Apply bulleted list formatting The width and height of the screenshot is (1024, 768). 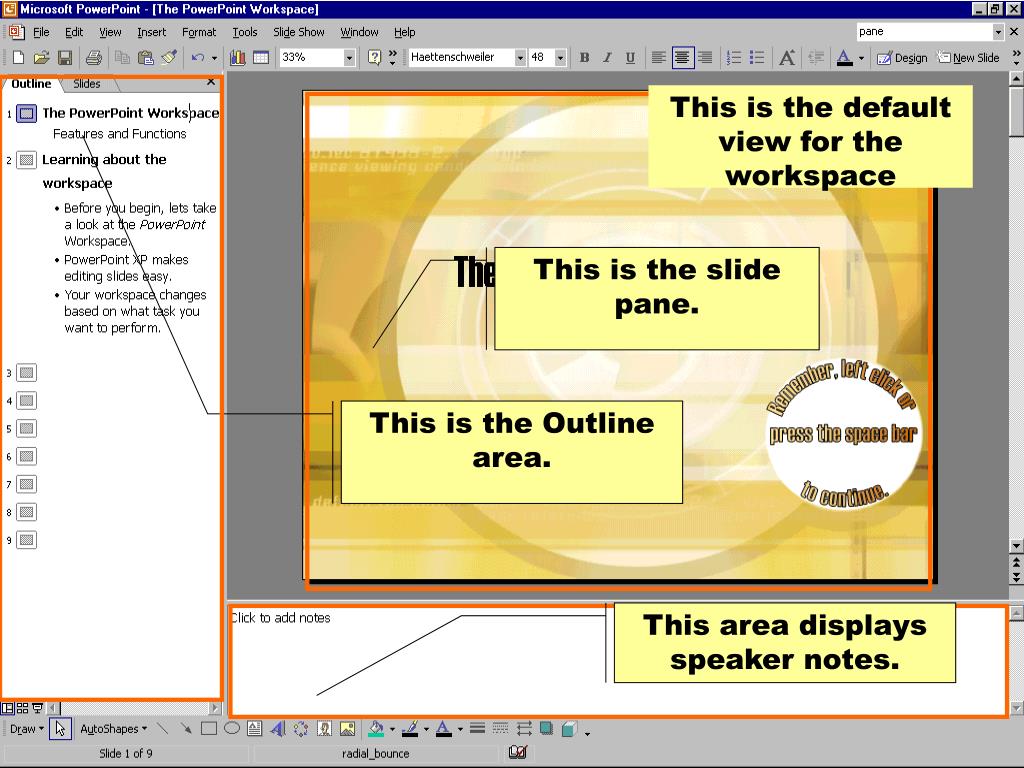(757, 57)
